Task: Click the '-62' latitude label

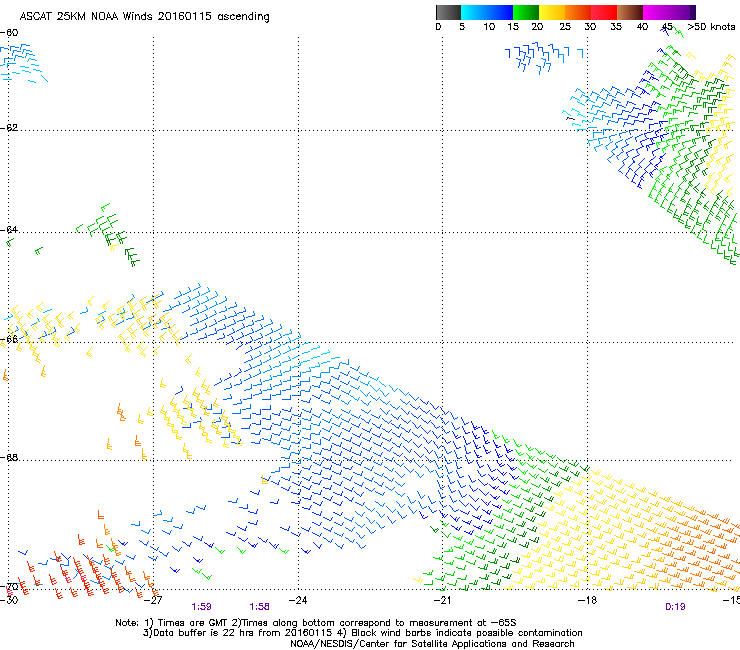Action: [9, 128]
